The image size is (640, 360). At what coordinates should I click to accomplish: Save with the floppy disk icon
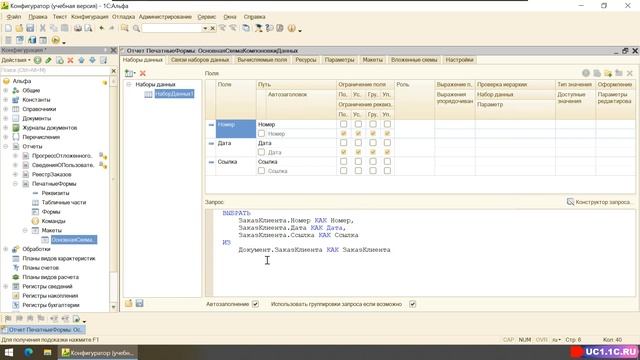(30, 28)
